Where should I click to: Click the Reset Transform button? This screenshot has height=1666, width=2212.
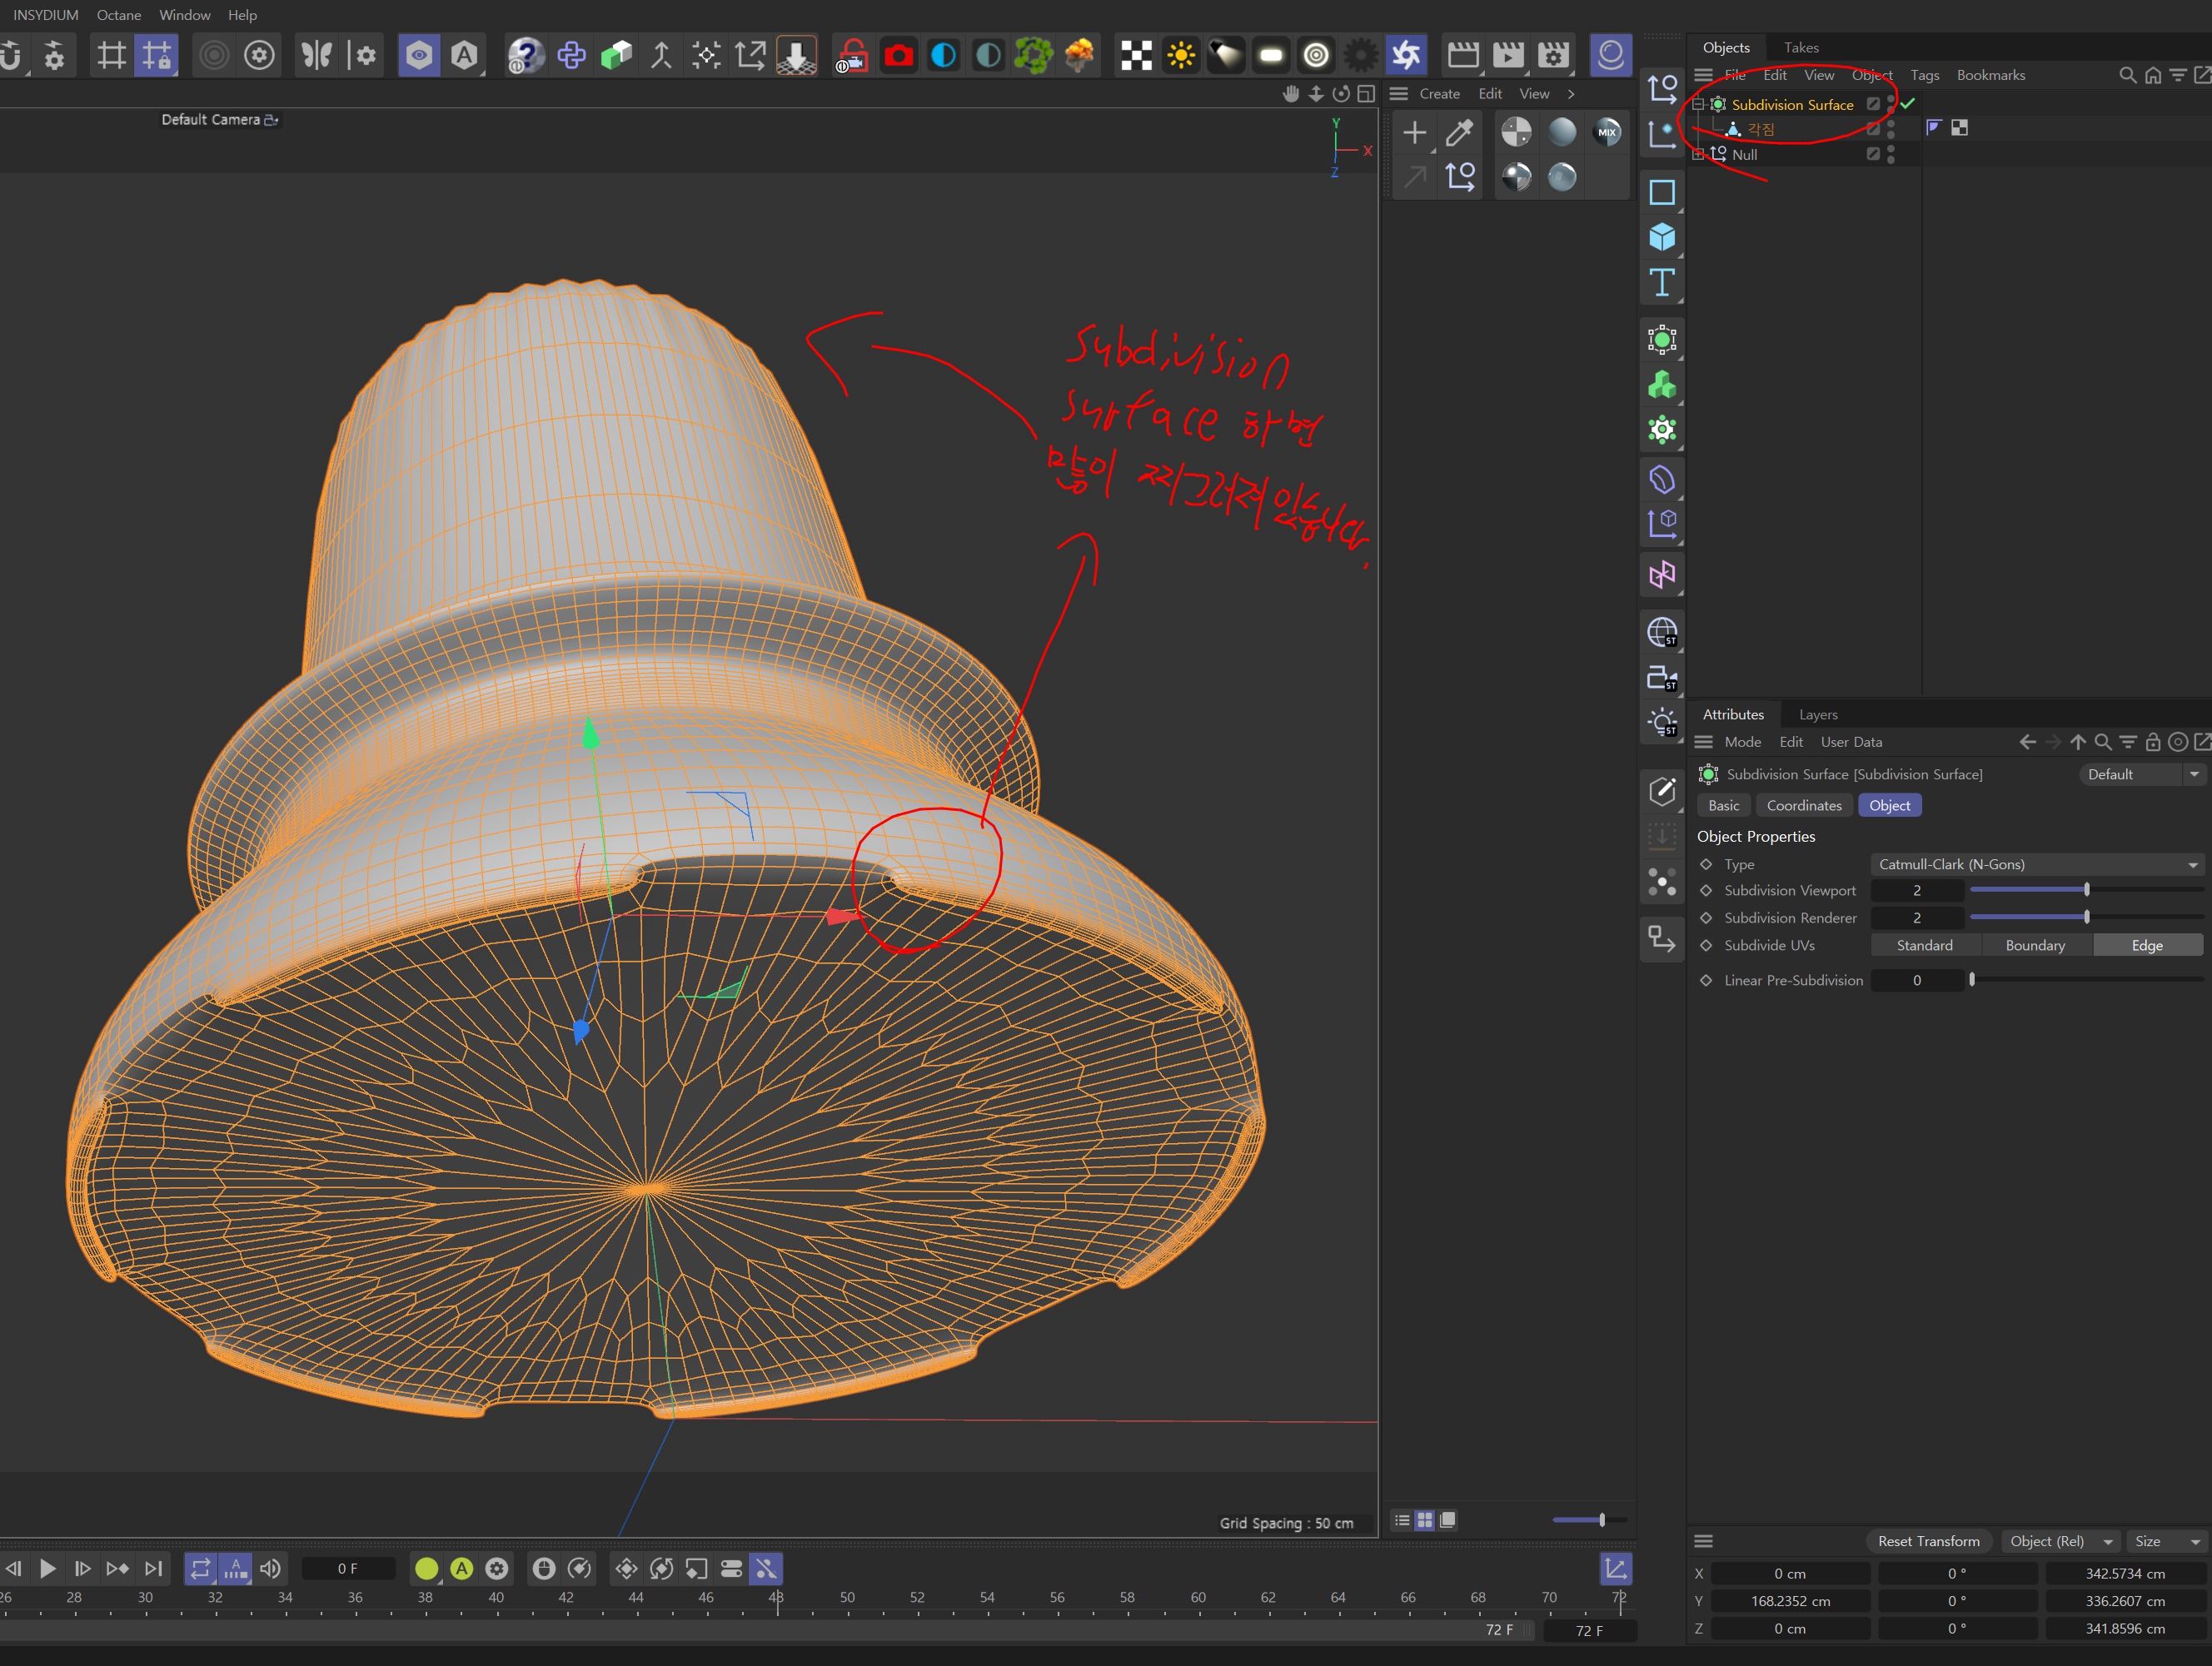coord(1928,1541)
